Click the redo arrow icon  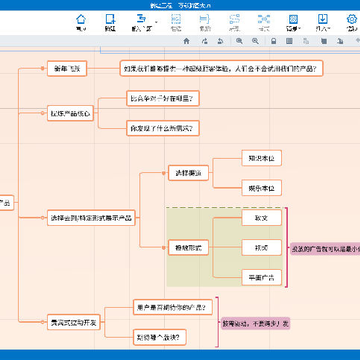205,41
